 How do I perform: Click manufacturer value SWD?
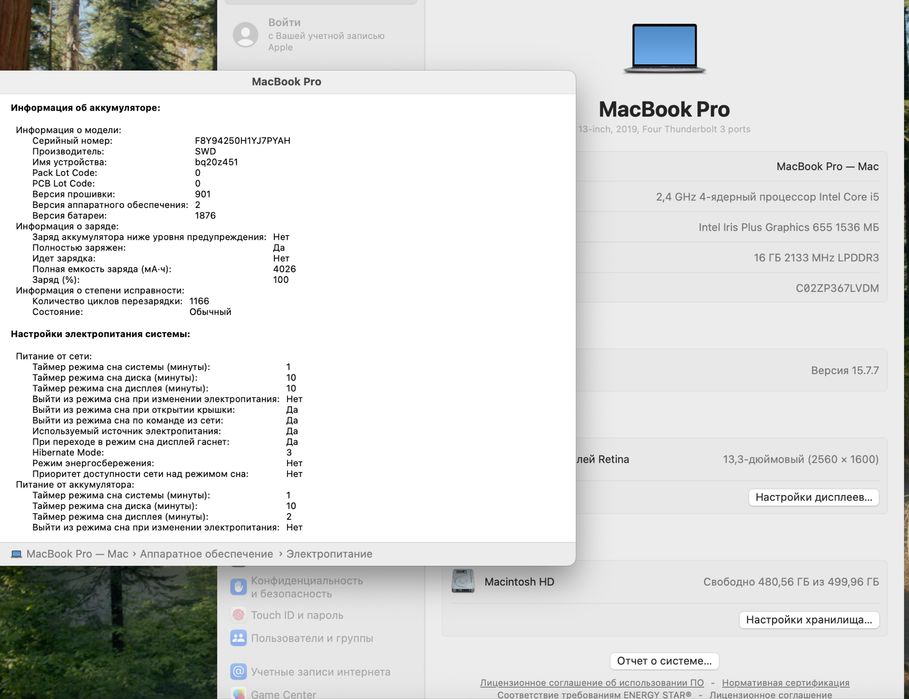point(205,151)
